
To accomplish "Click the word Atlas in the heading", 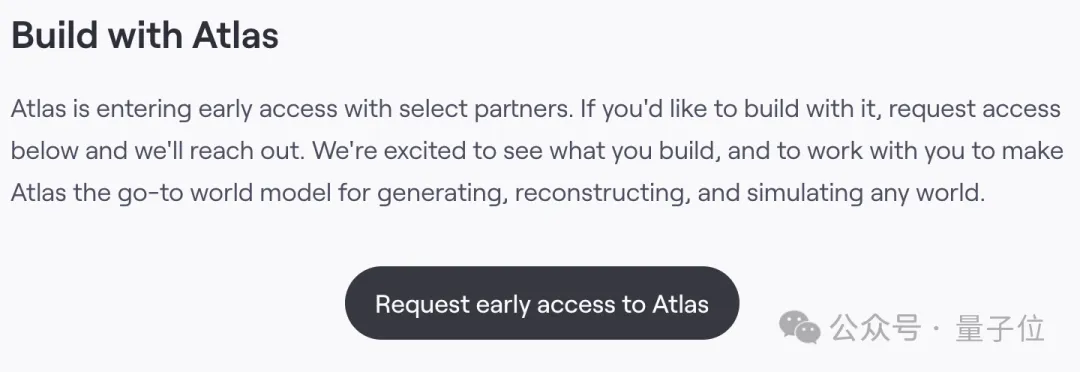I will pos(236,35).
